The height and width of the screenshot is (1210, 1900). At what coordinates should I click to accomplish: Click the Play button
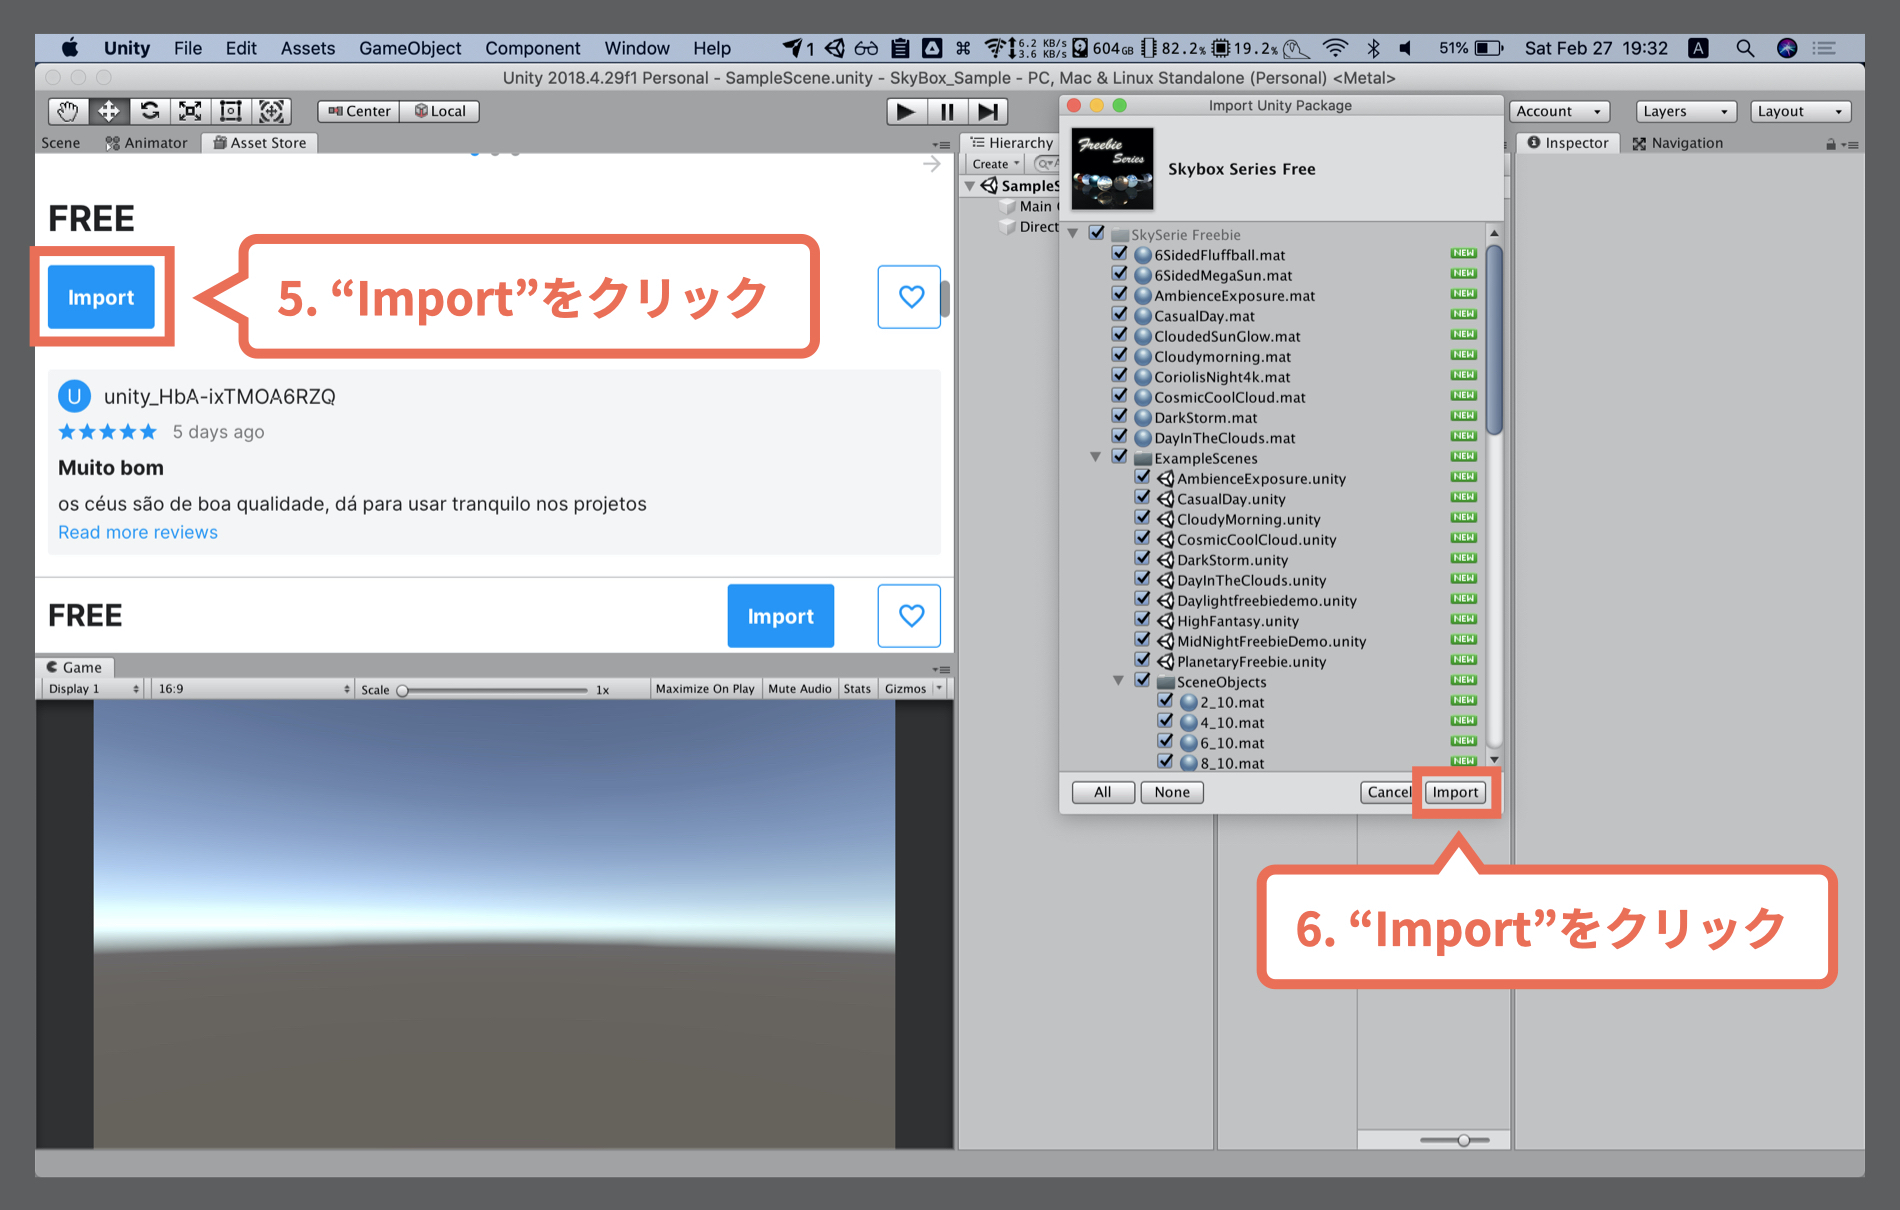(906, 111)
